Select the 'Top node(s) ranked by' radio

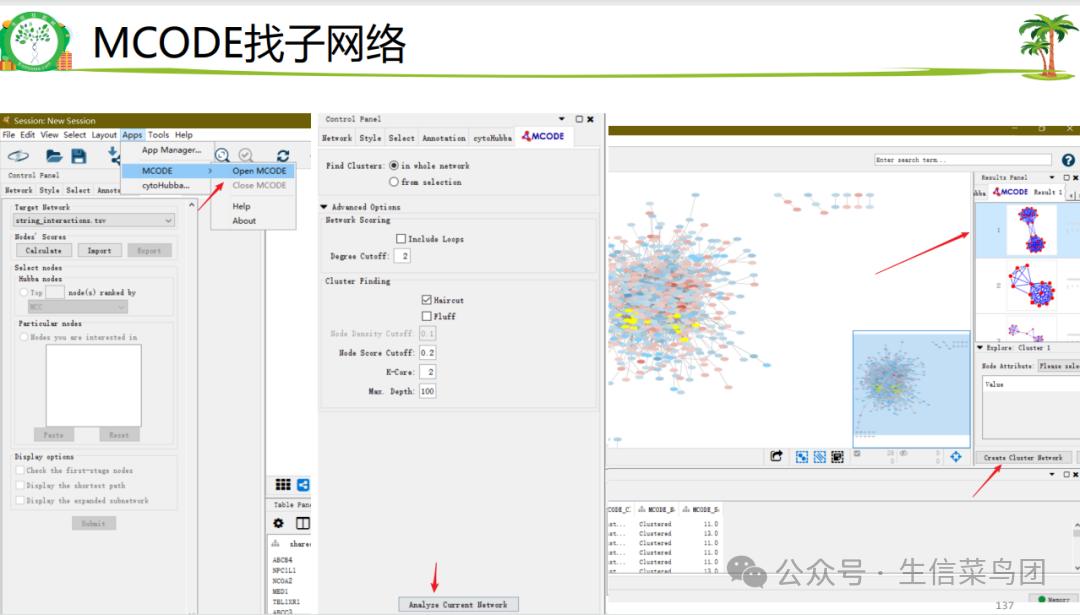tap(24, 292)
